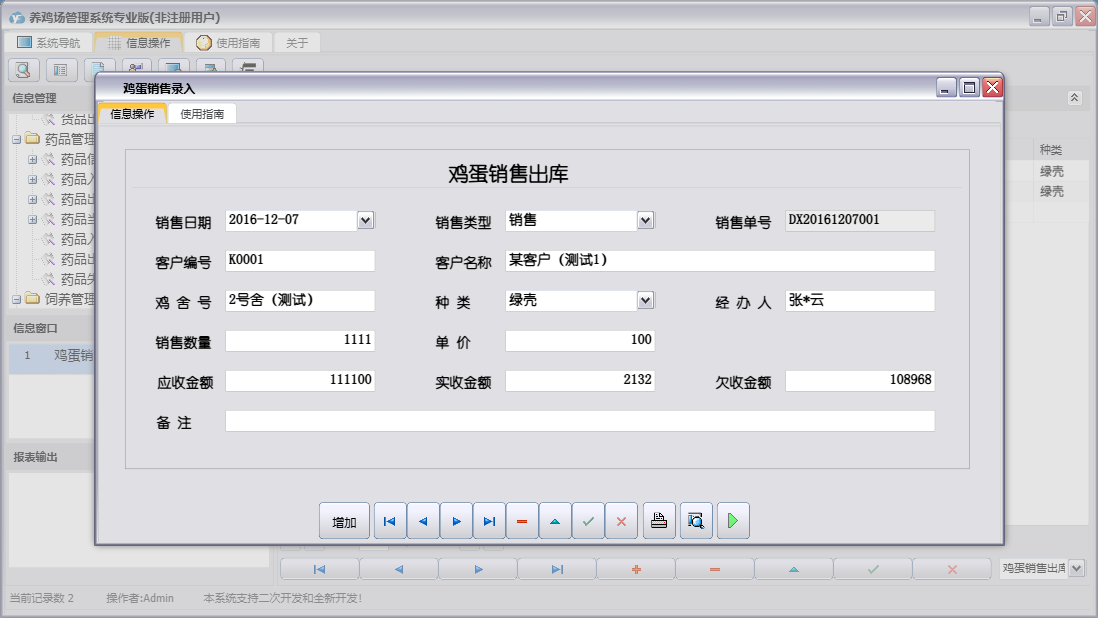Viewport: 1098px width, 618px height.
Task: Expand the 种类 dropdown list
Action: click(x=645, y=300)
